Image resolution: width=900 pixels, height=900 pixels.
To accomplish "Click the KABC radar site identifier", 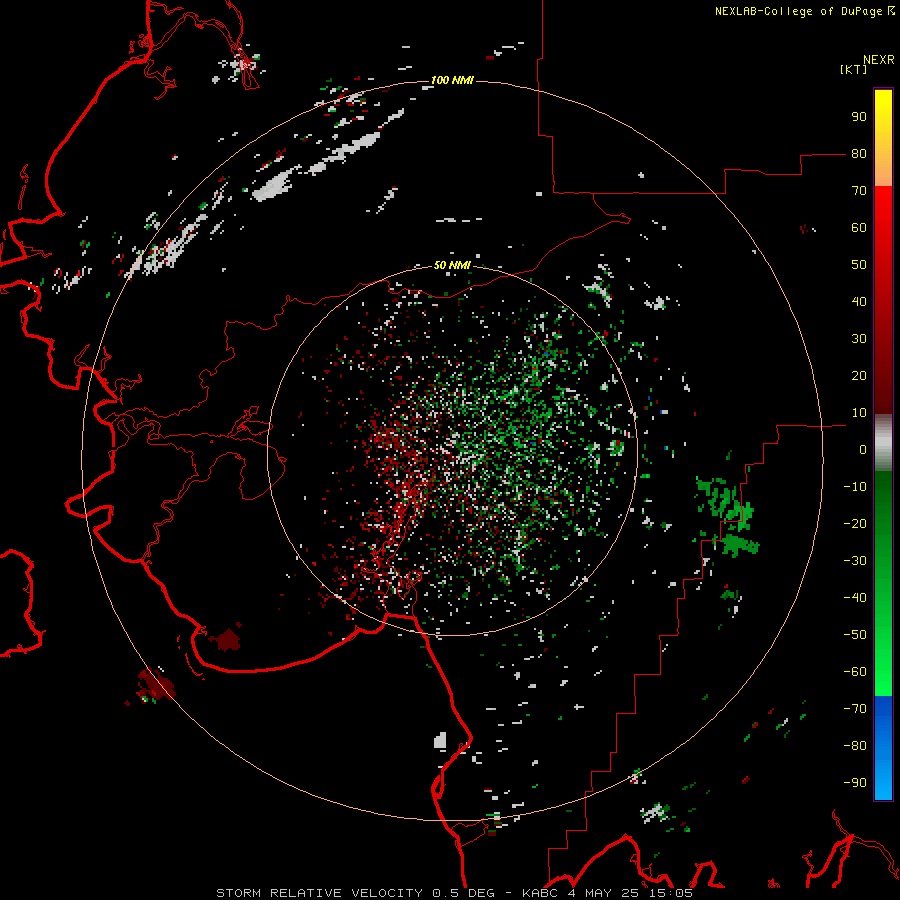I will 540,893.
